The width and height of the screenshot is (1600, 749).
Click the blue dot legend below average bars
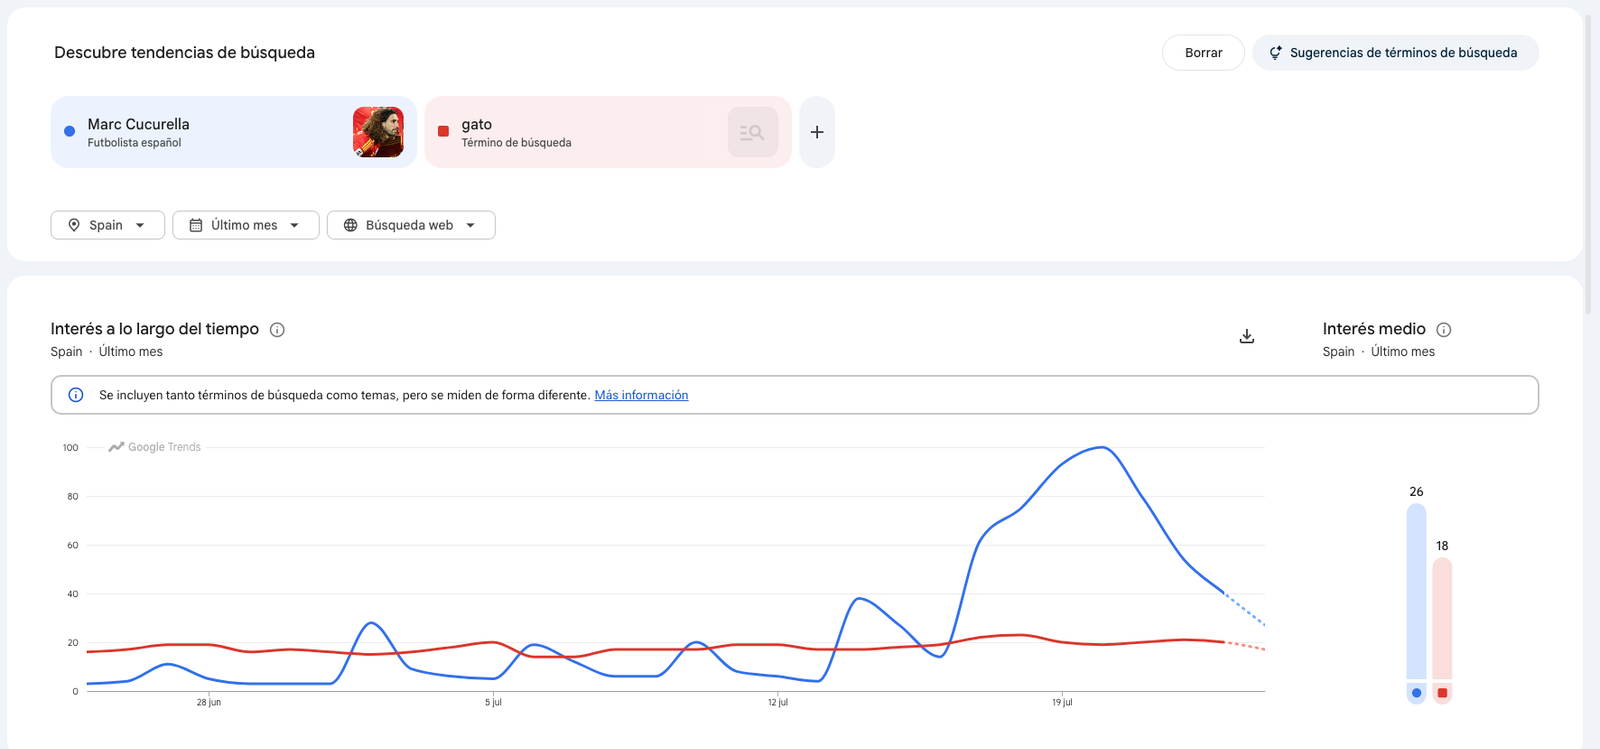(x=1416, y=693)
